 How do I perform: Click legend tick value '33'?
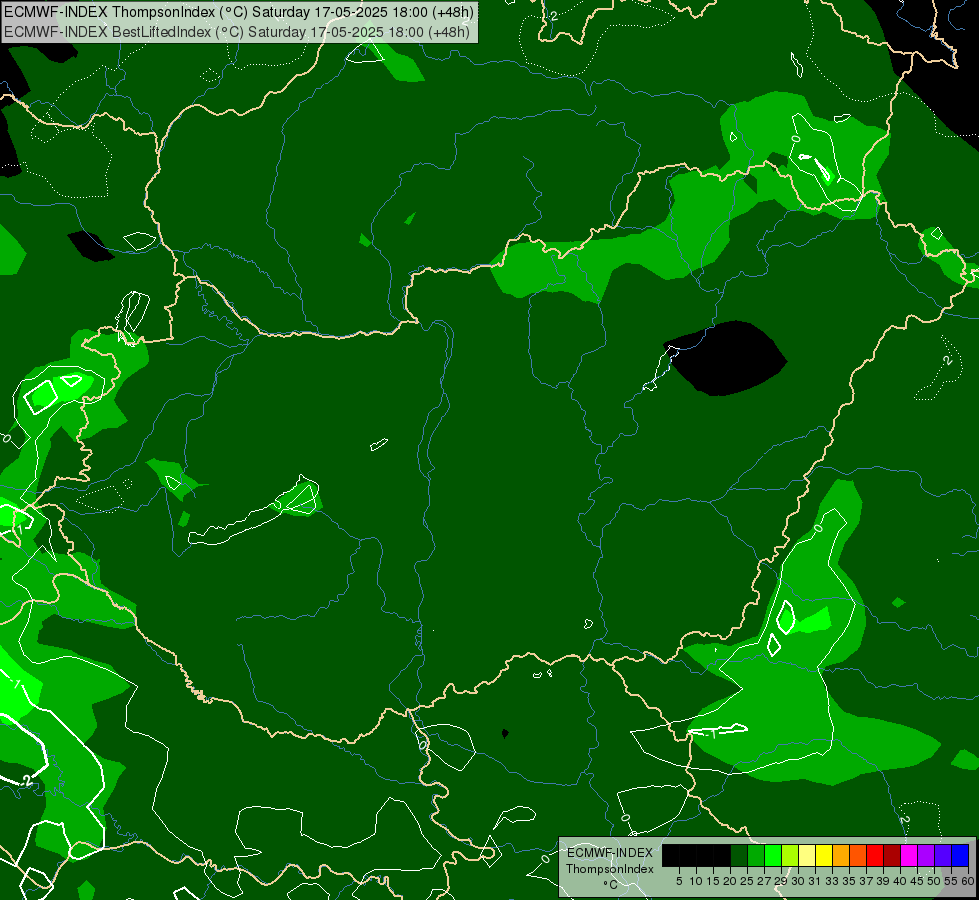(832, 881)
